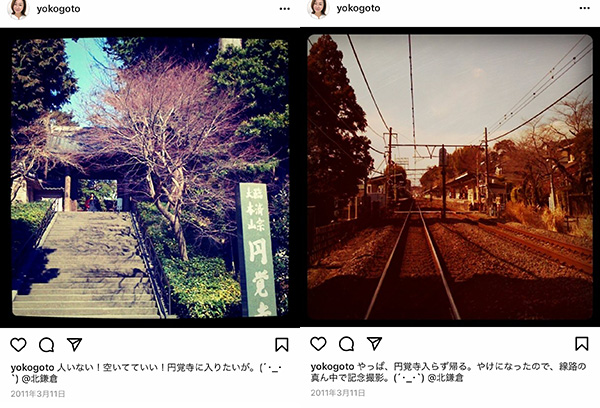This screenshot has height=408, width=600.
Task: Open the right post's 2011年3月11日 date
Action: (x=338, y=393)
